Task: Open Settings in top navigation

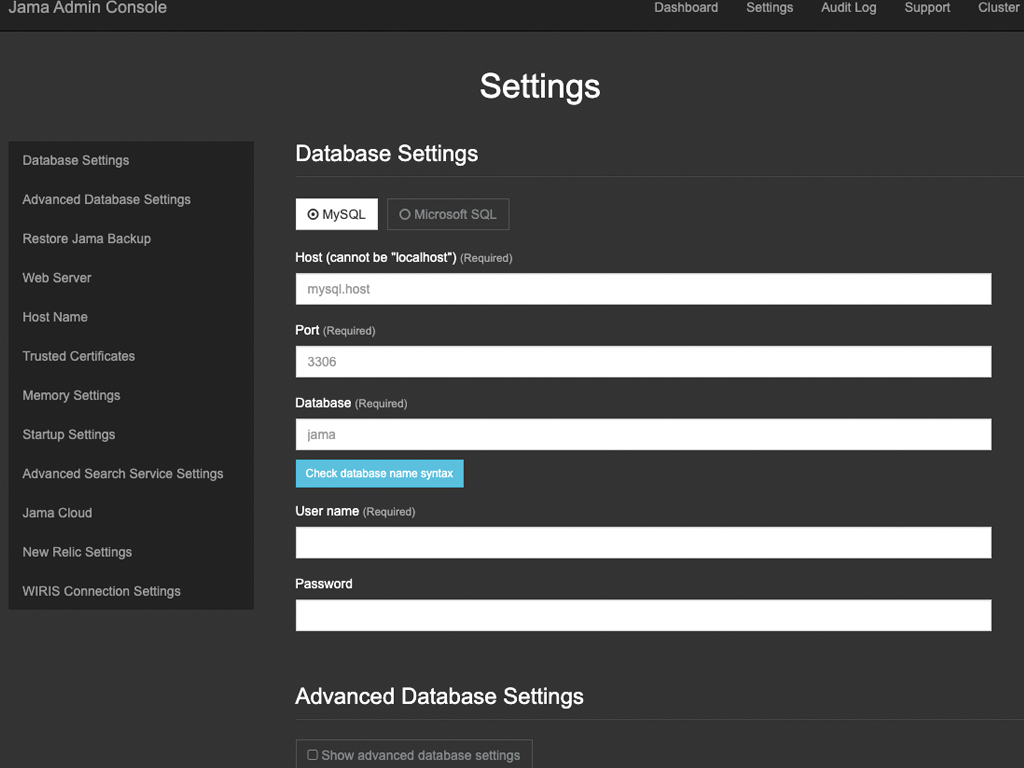Action: click(769, 8)
